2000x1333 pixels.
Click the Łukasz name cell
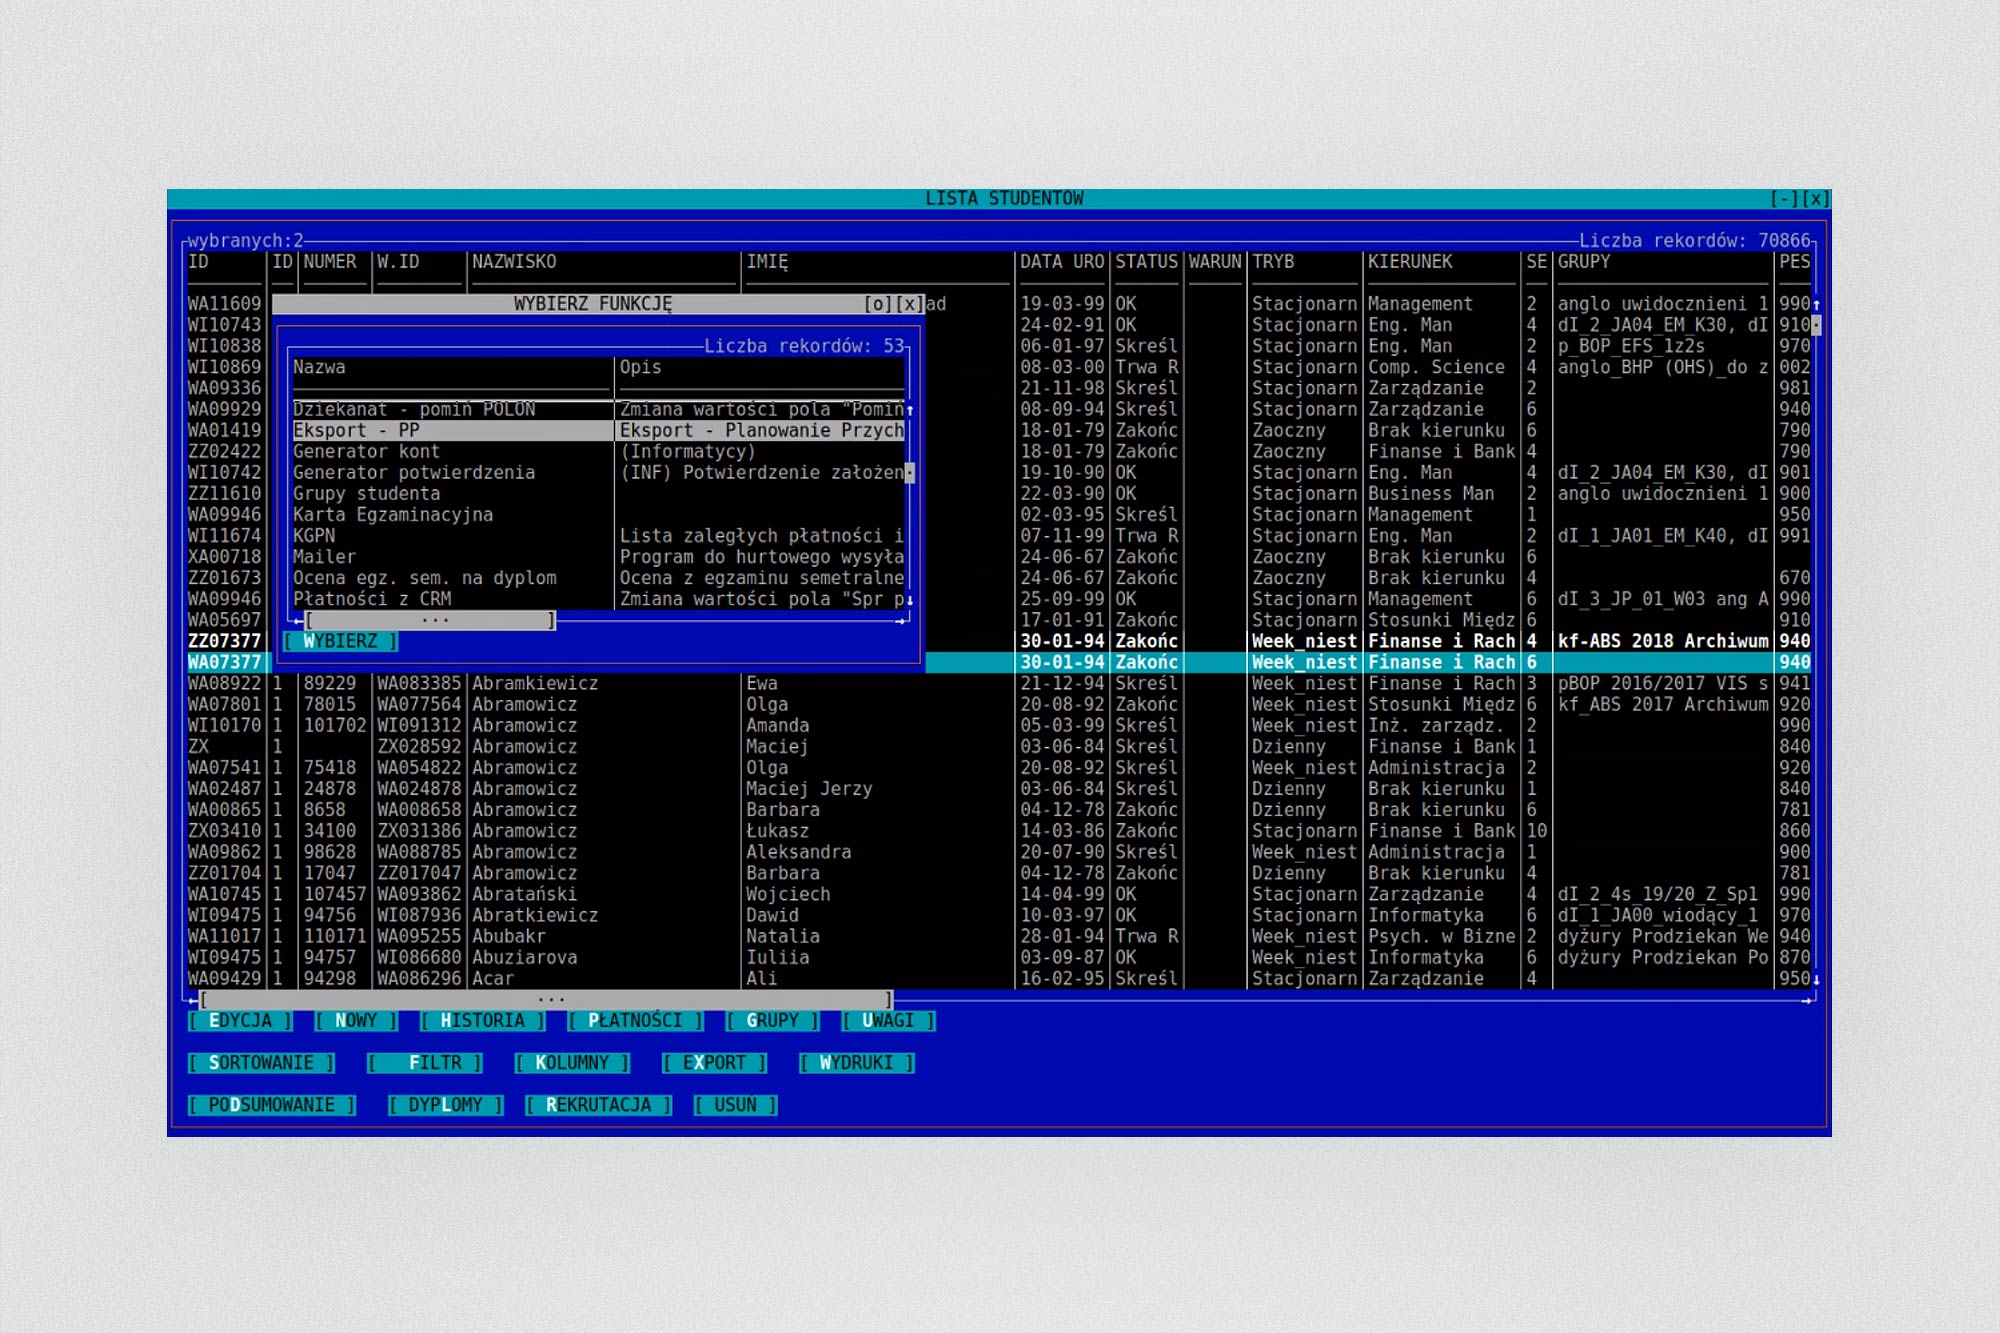coord(777,831)
